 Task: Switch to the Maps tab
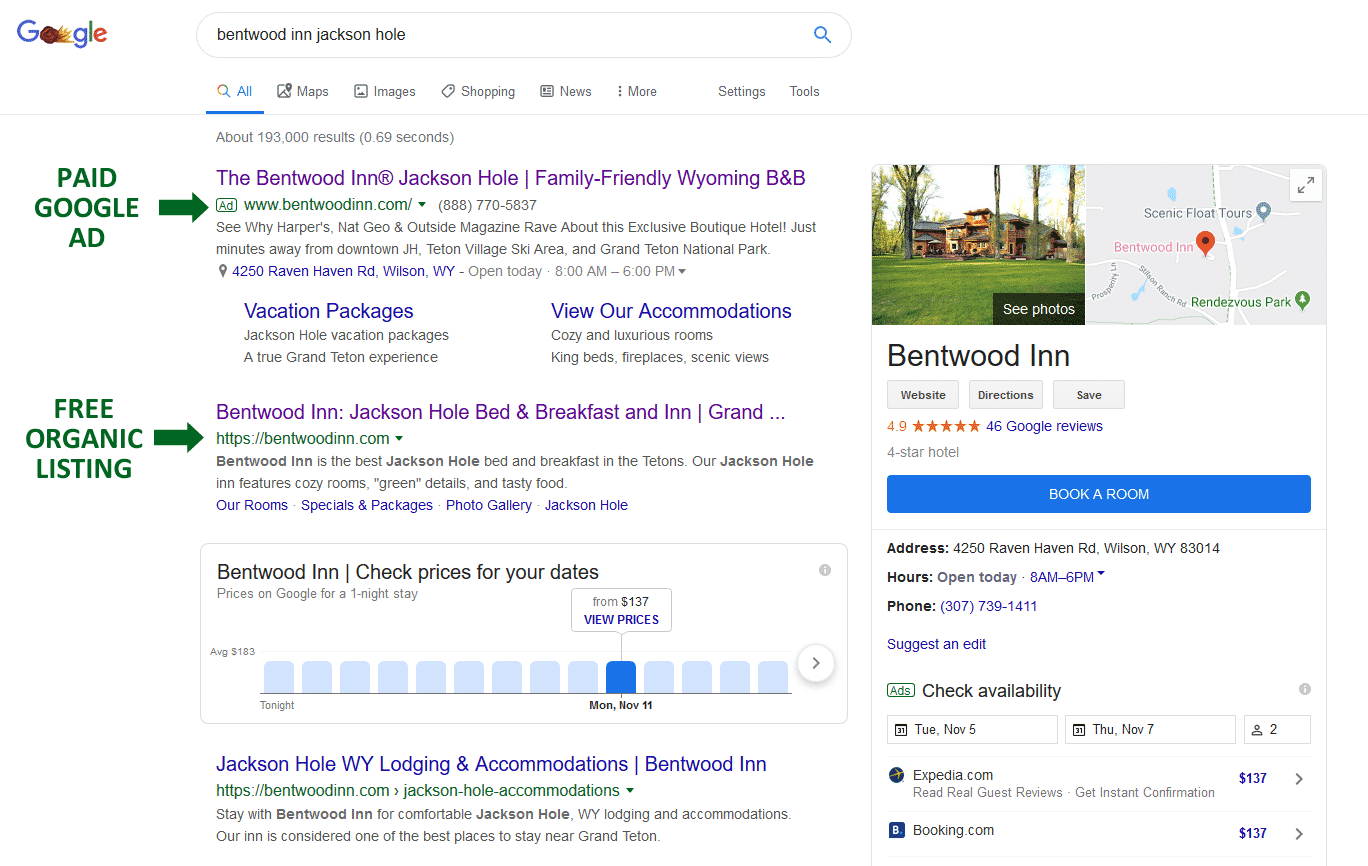302,91
